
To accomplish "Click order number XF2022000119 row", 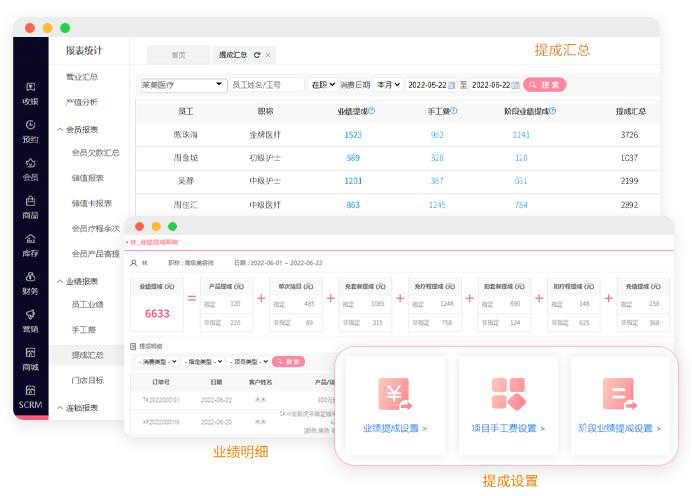I will pyautogui.click(x=161, y=422).
